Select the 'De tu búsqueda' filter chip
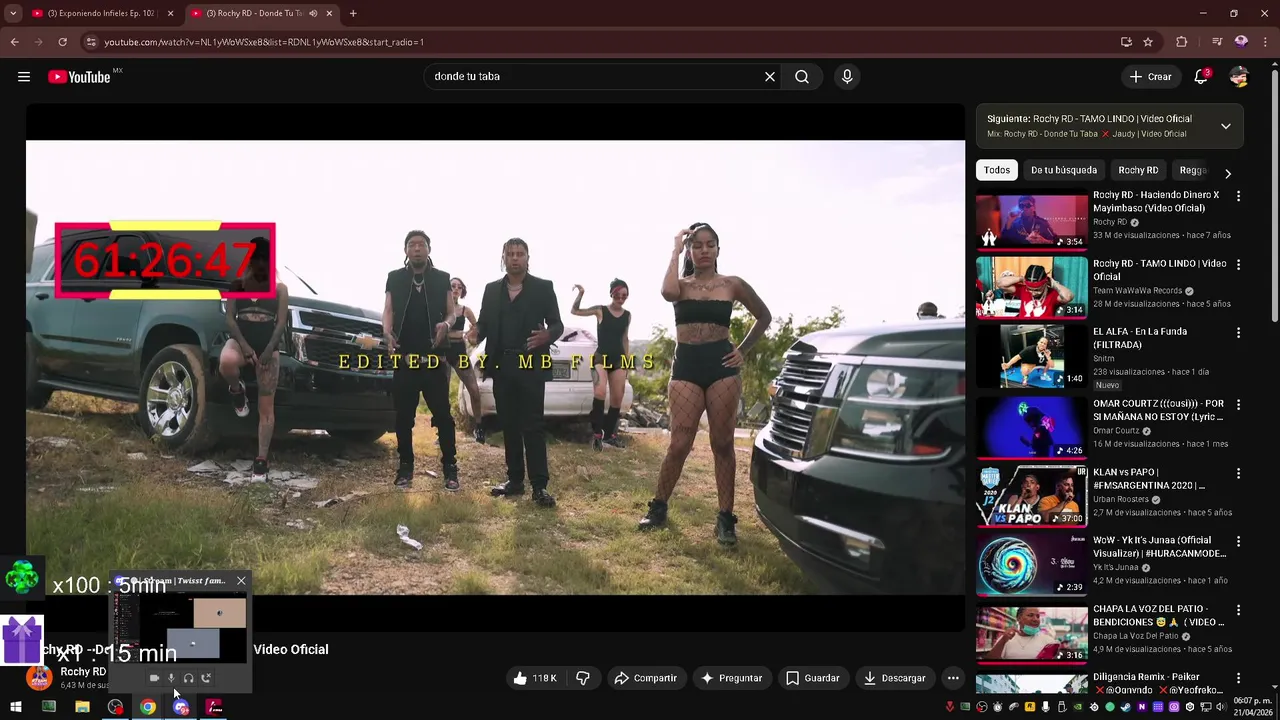Image resolution: width=1280 pixels, height=720 pixels. [1064, 170]
